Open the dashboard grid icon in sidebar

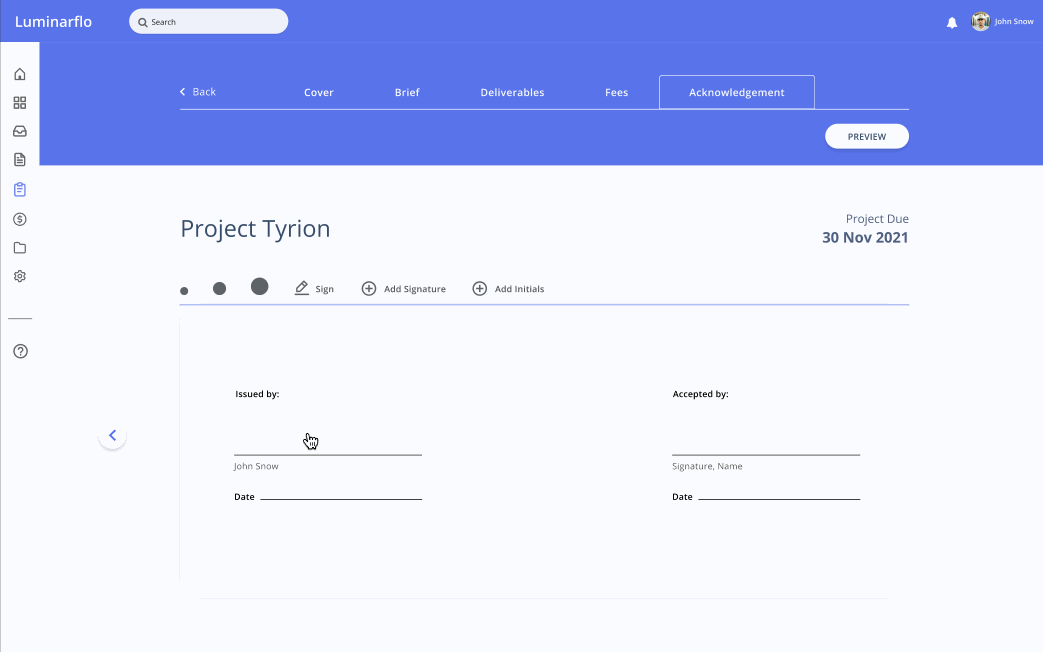pyautogui.click(x=20, y=102)
